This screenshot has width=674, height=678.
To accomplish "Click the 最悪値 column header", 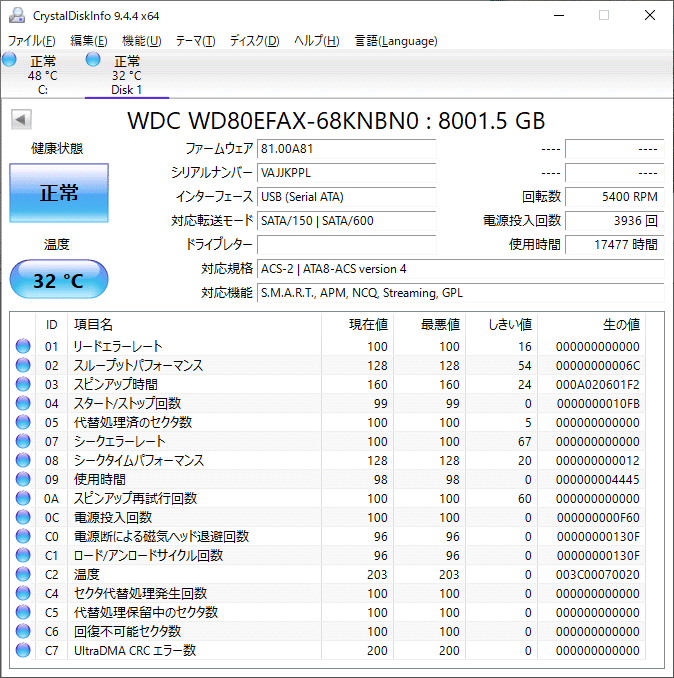I will coord(430,325).
